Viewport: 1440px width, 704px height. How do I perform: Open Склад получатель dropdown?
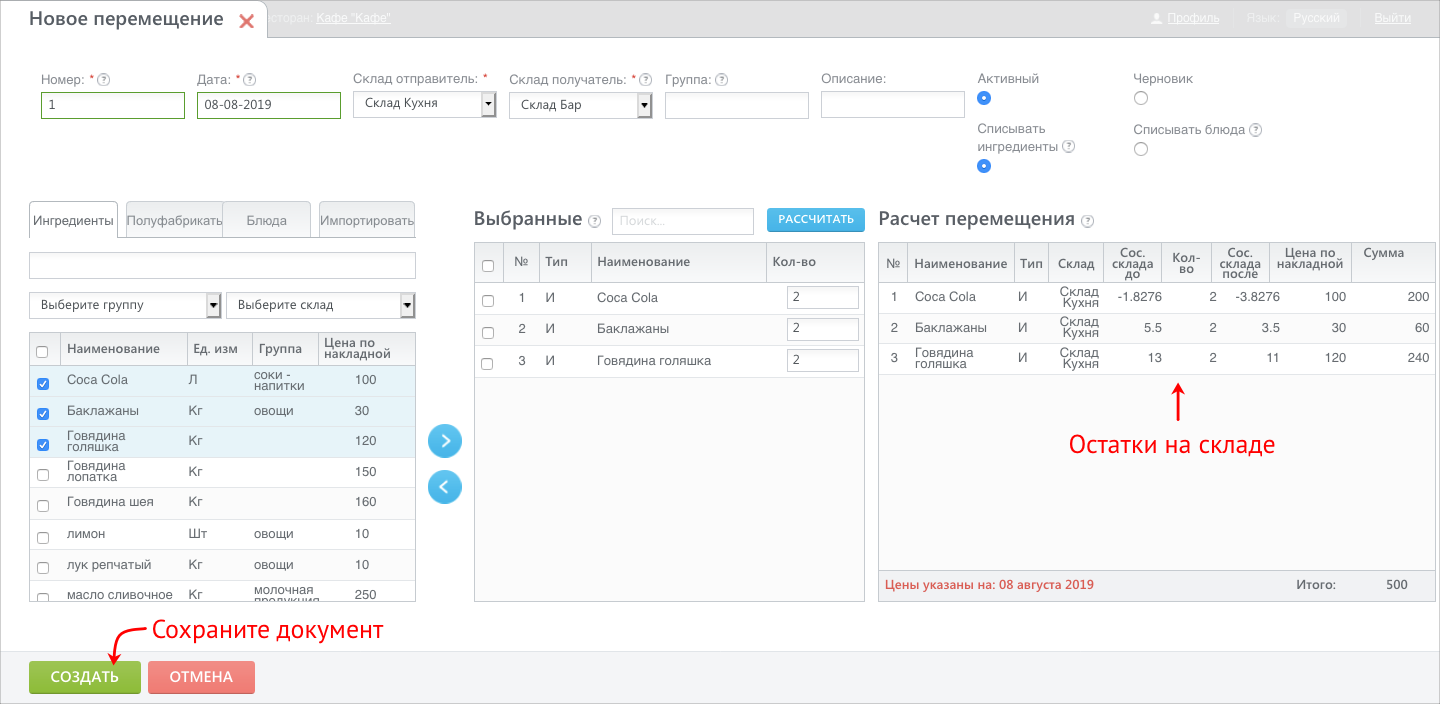[x=580, y=105]
